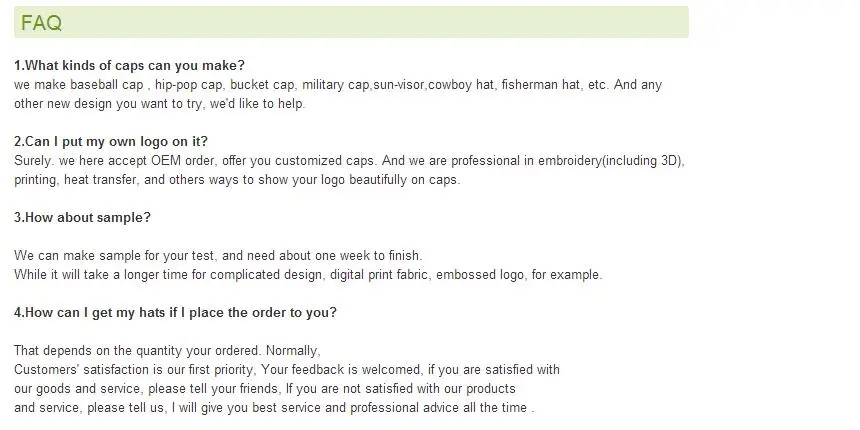Viewport: 860px width, 430px height.
Task: Click the question "What kinds of caps can you make?"
Action: [129, 66]
